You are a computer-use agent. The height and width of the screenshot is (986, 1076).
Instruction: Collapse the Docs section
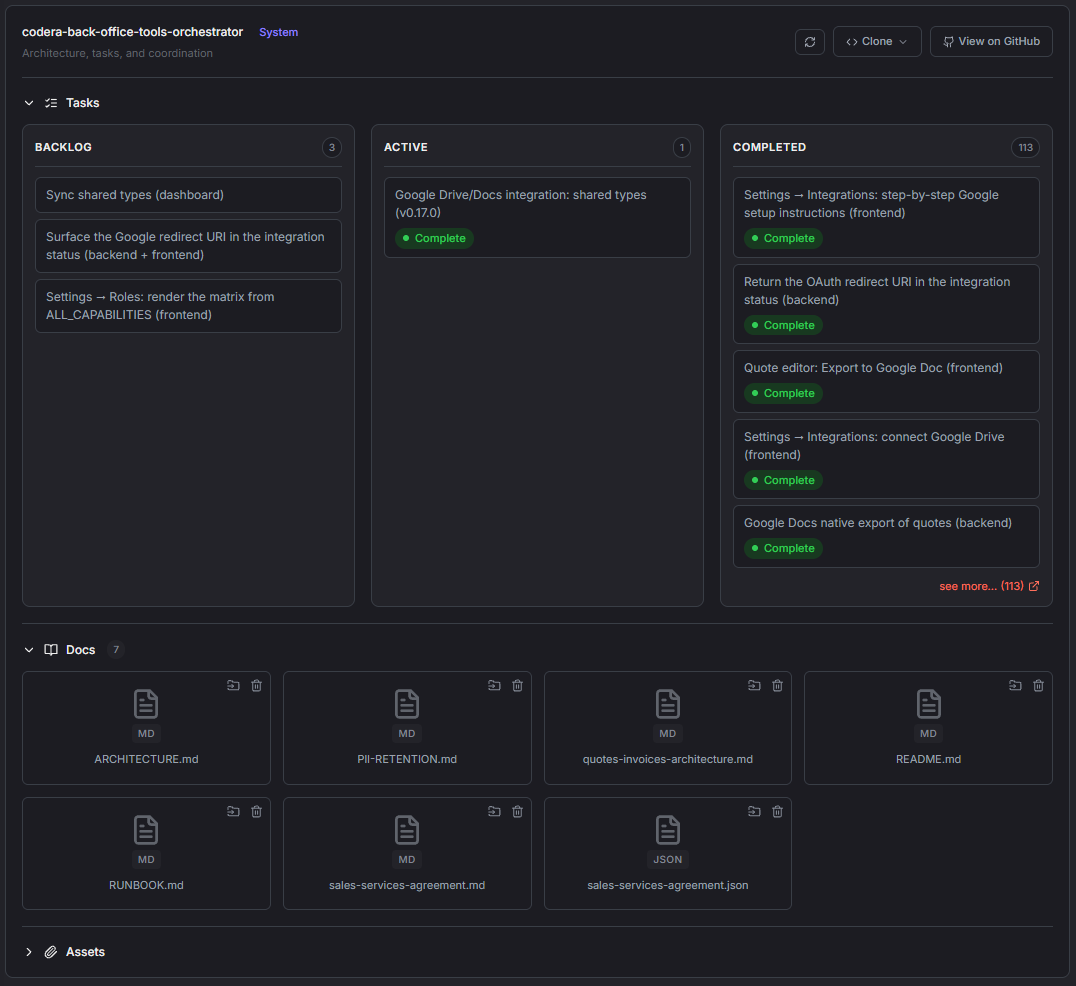click(x=29, y=650)
